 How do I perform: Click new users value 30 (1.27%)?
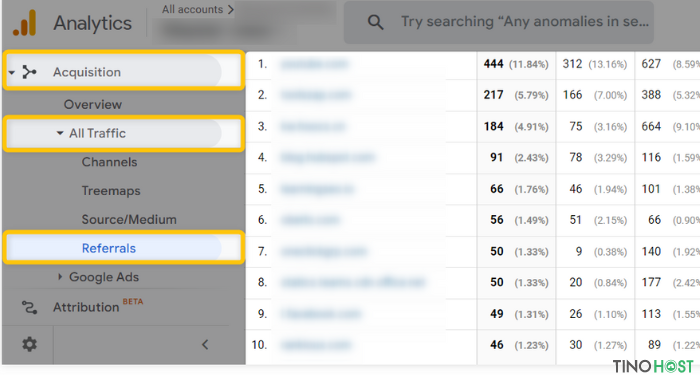598,345
